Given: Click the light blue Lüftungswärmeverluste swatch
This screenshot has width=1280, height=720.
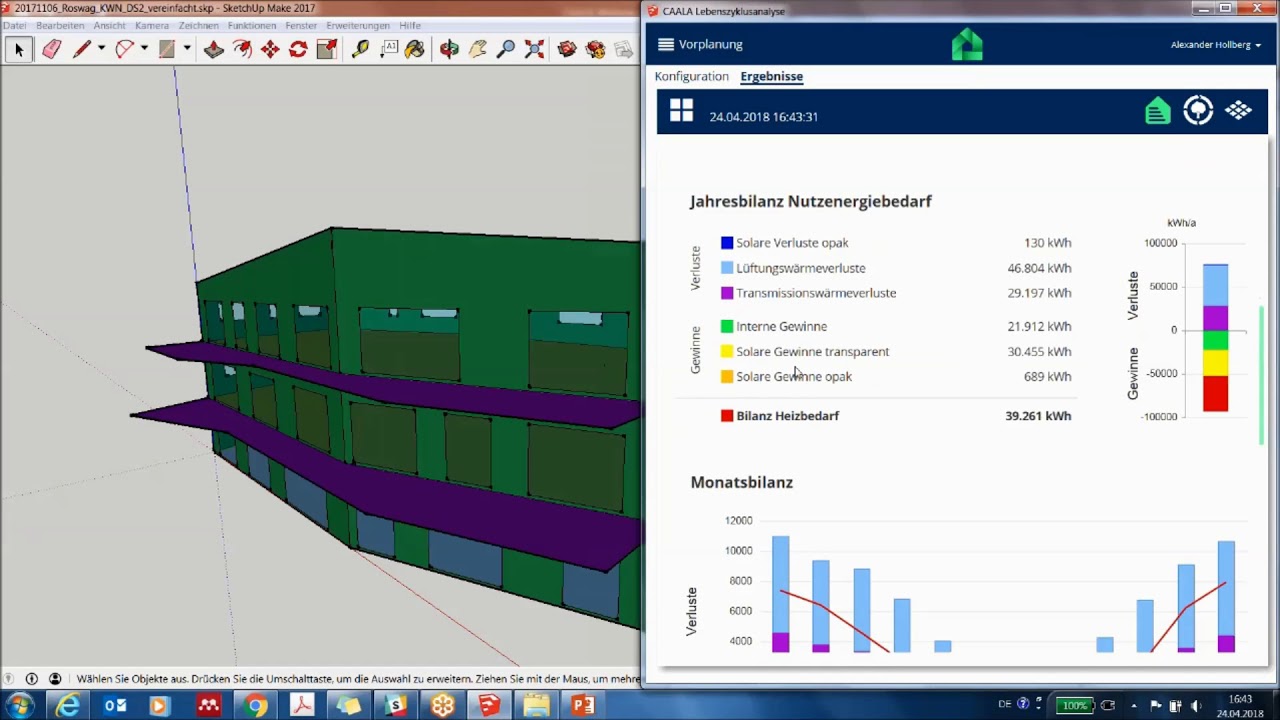Looking at the screenshot, I should (727, 268).
